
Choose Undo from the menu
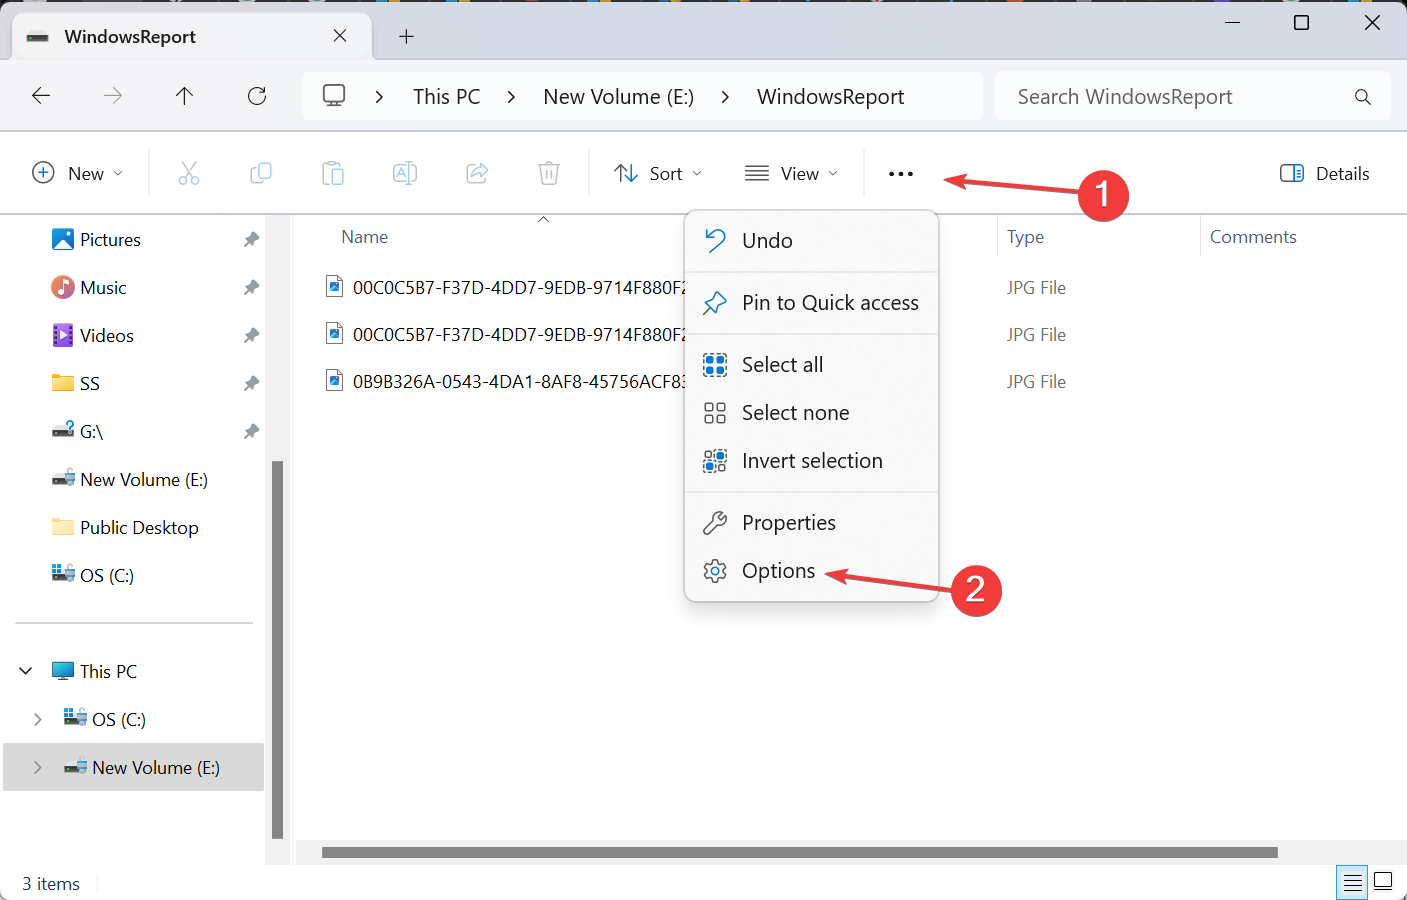(811, 241)
